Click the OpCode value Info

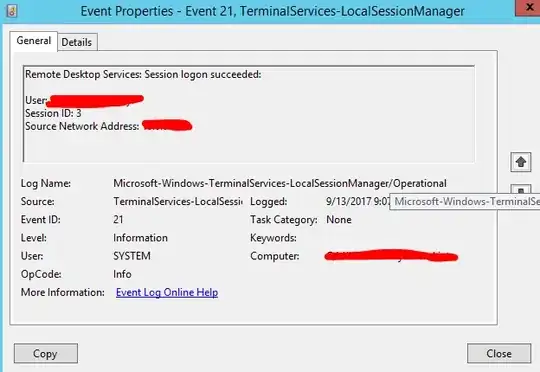(x=122, y=274)
